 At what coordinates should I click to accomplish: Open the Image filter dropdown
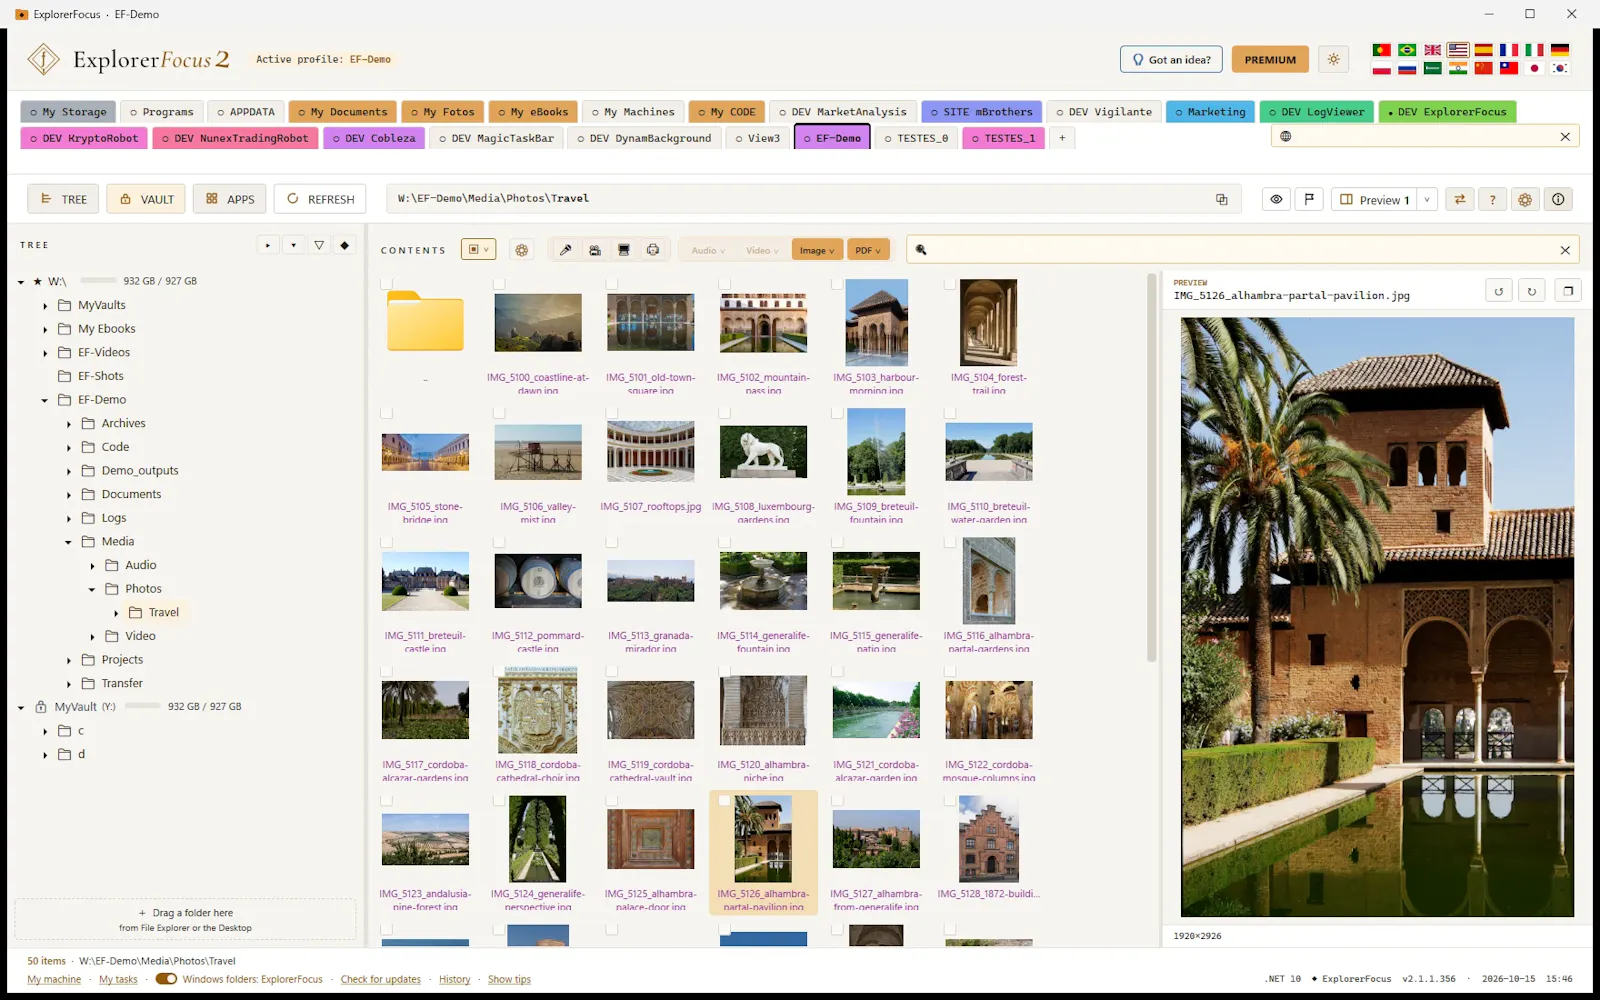click(x=817, y=250)
